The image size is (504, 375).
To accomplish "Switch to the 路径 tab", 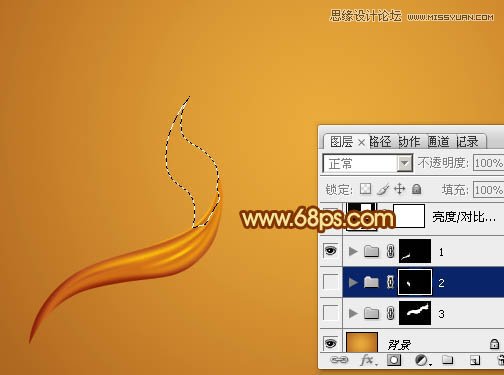I will (380, 142).
